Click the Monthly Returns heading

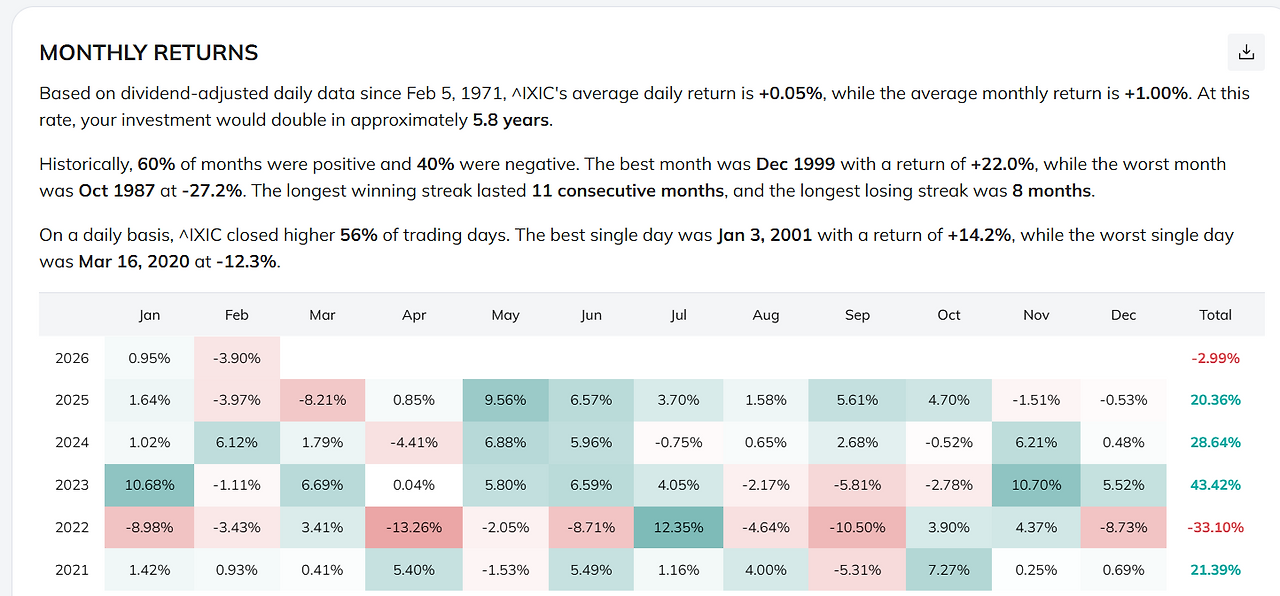click(148, 53)
